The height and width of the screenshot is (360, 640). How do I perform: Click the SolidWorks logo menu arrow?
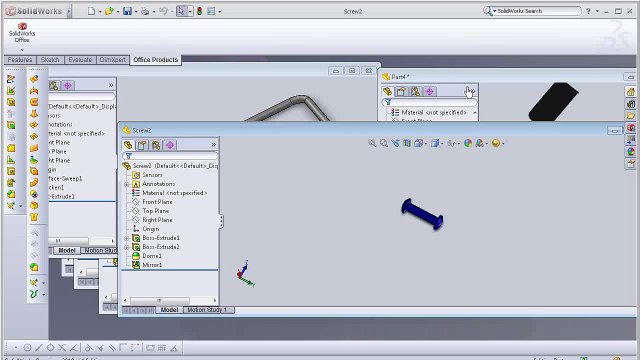coord(69,11)
